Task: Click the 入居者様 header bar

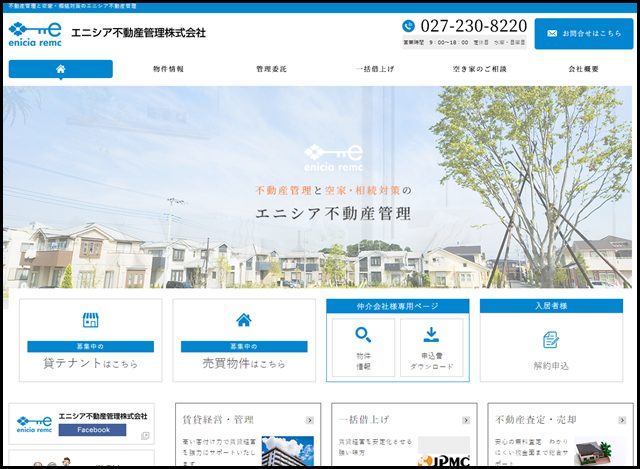Action: 551,306
